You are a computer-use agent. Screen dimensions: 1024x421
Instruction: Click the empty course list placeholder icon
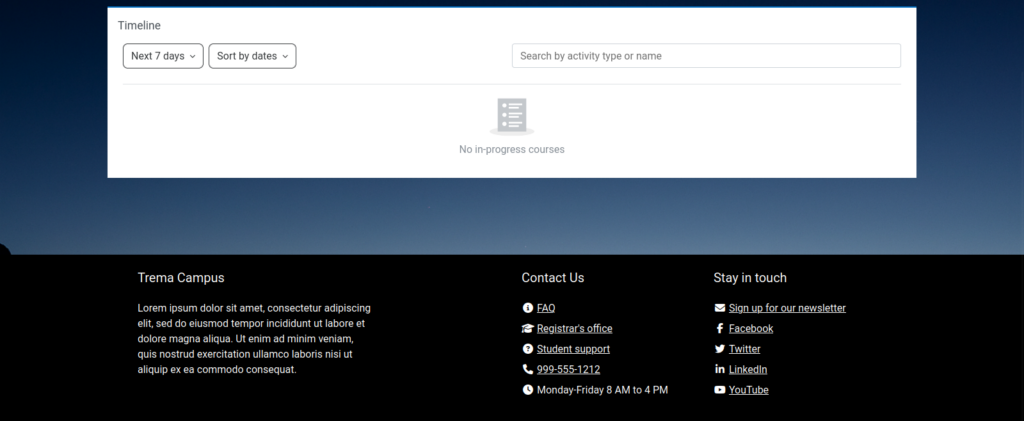pyautogui.click(x=511, y=116)
